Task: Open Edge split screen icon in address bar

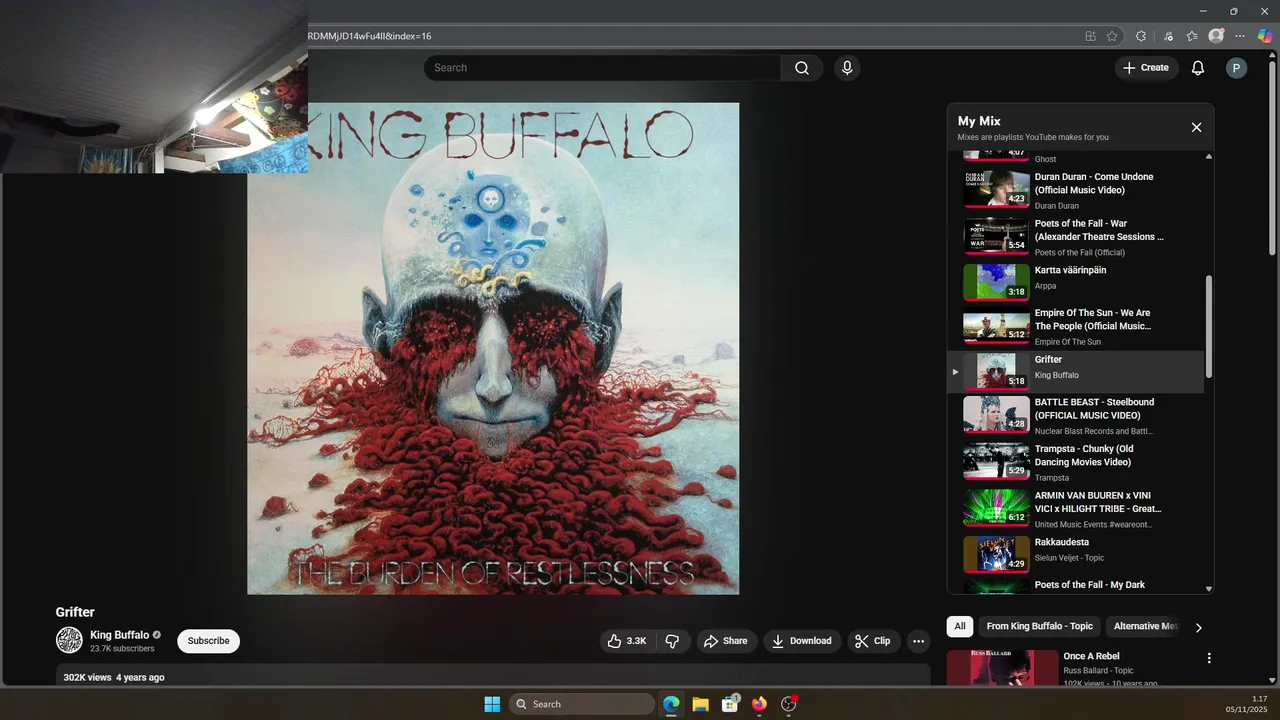Action: [1090, 36]
